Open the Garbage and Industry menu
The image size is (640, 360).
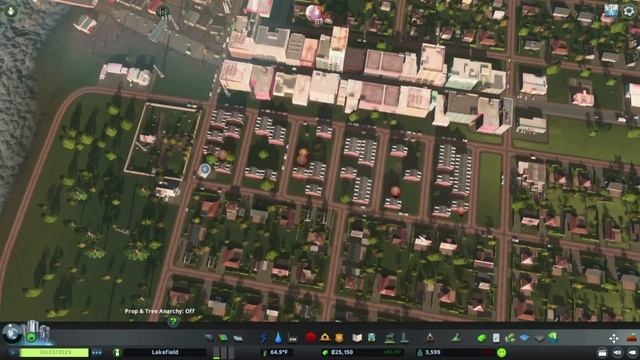point(293,338)
